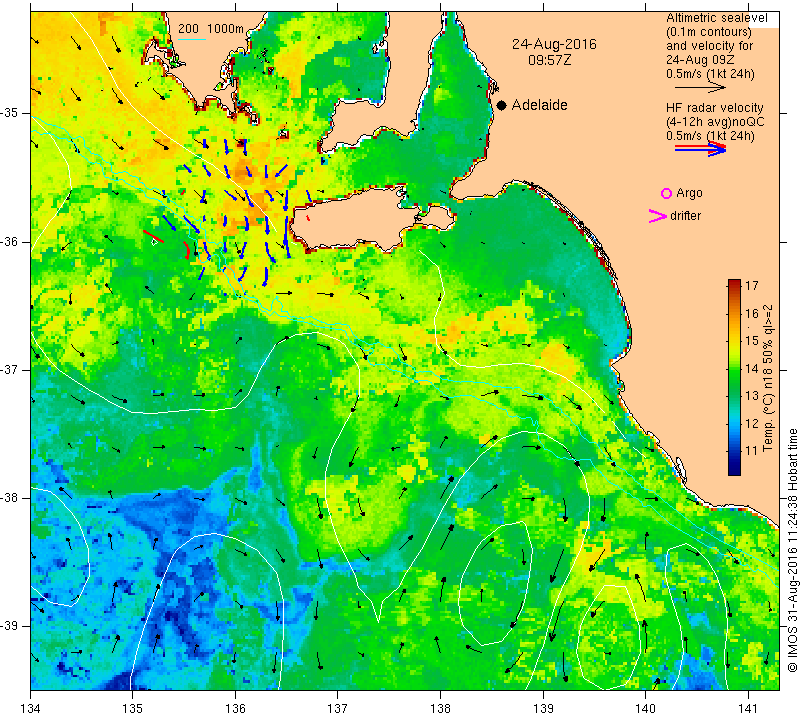
Task: Click the '200 1000m' contour legend text
Action: [211, 29]
